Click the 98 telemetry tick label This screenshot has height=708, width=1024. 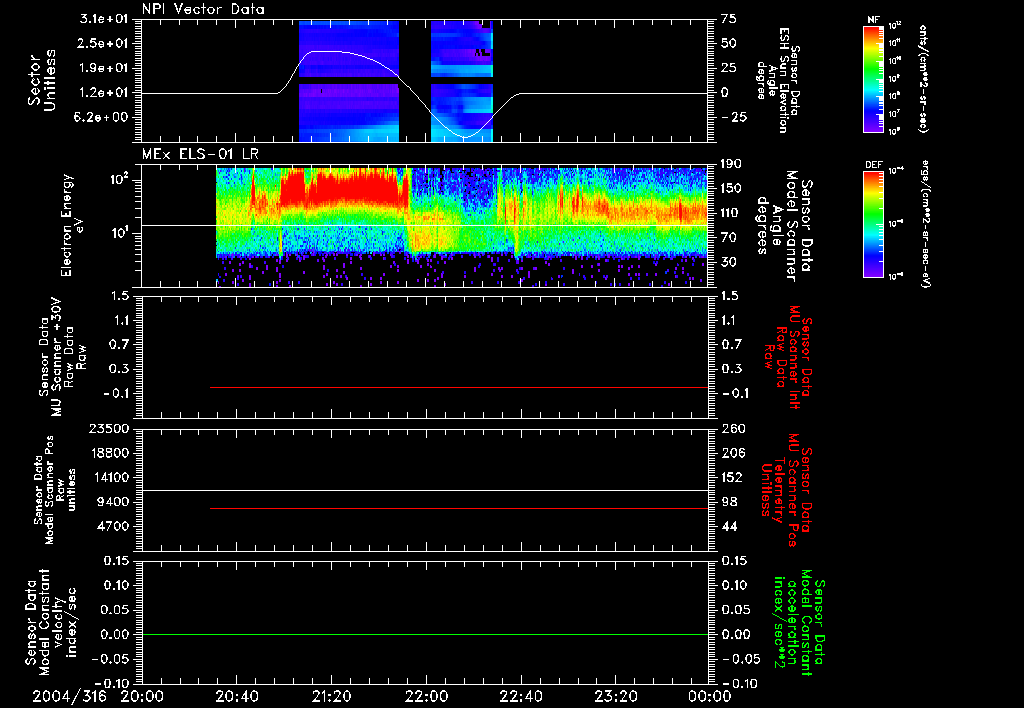729,502
